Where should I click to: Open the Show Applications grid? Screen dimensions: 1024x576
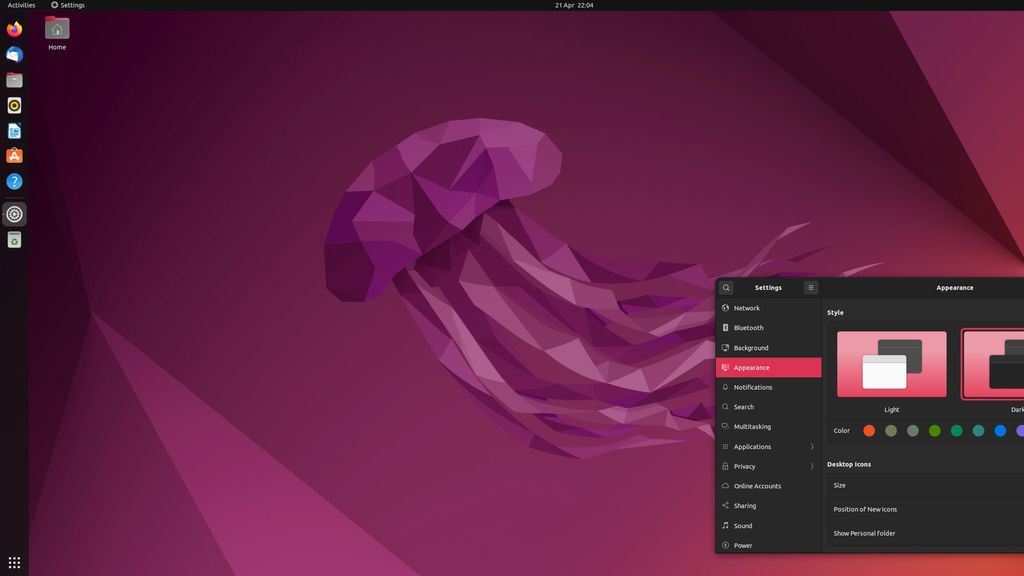pyautogui.click(x=13, y=562)
